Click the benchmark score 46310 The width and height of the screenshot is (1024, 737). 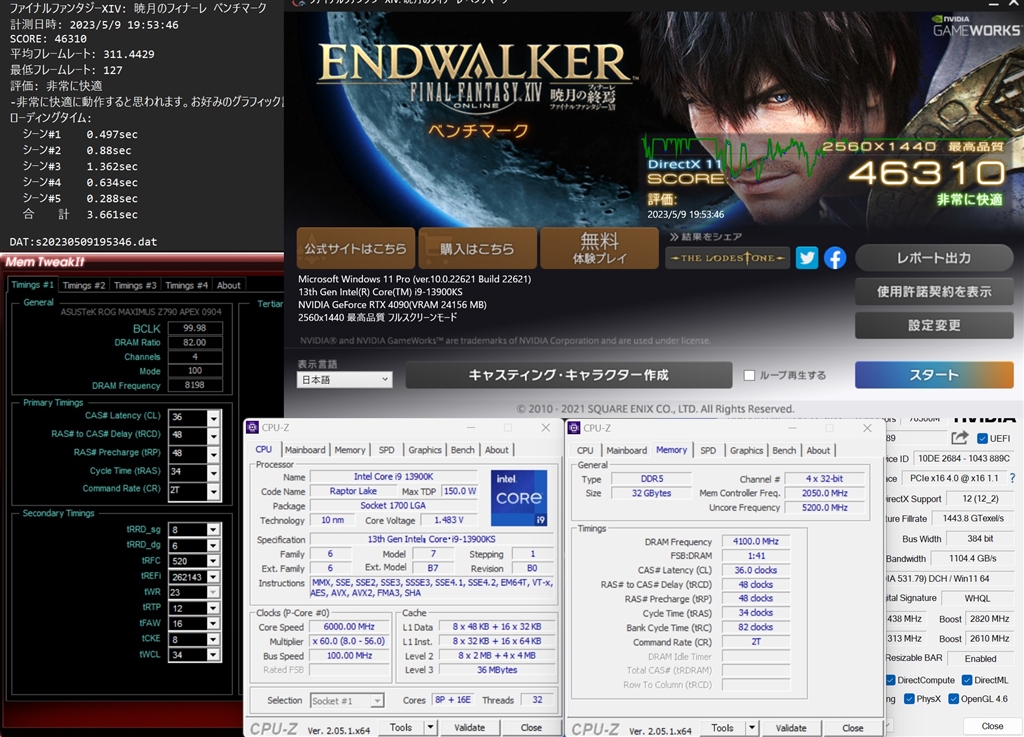click(x=927, y=173)
